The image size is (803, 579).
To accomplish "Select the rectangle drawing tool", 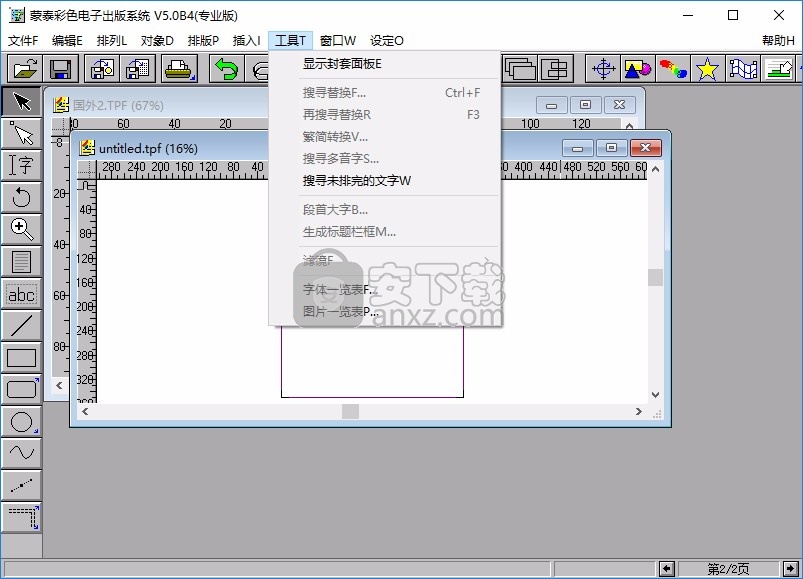I will [22, 357].
